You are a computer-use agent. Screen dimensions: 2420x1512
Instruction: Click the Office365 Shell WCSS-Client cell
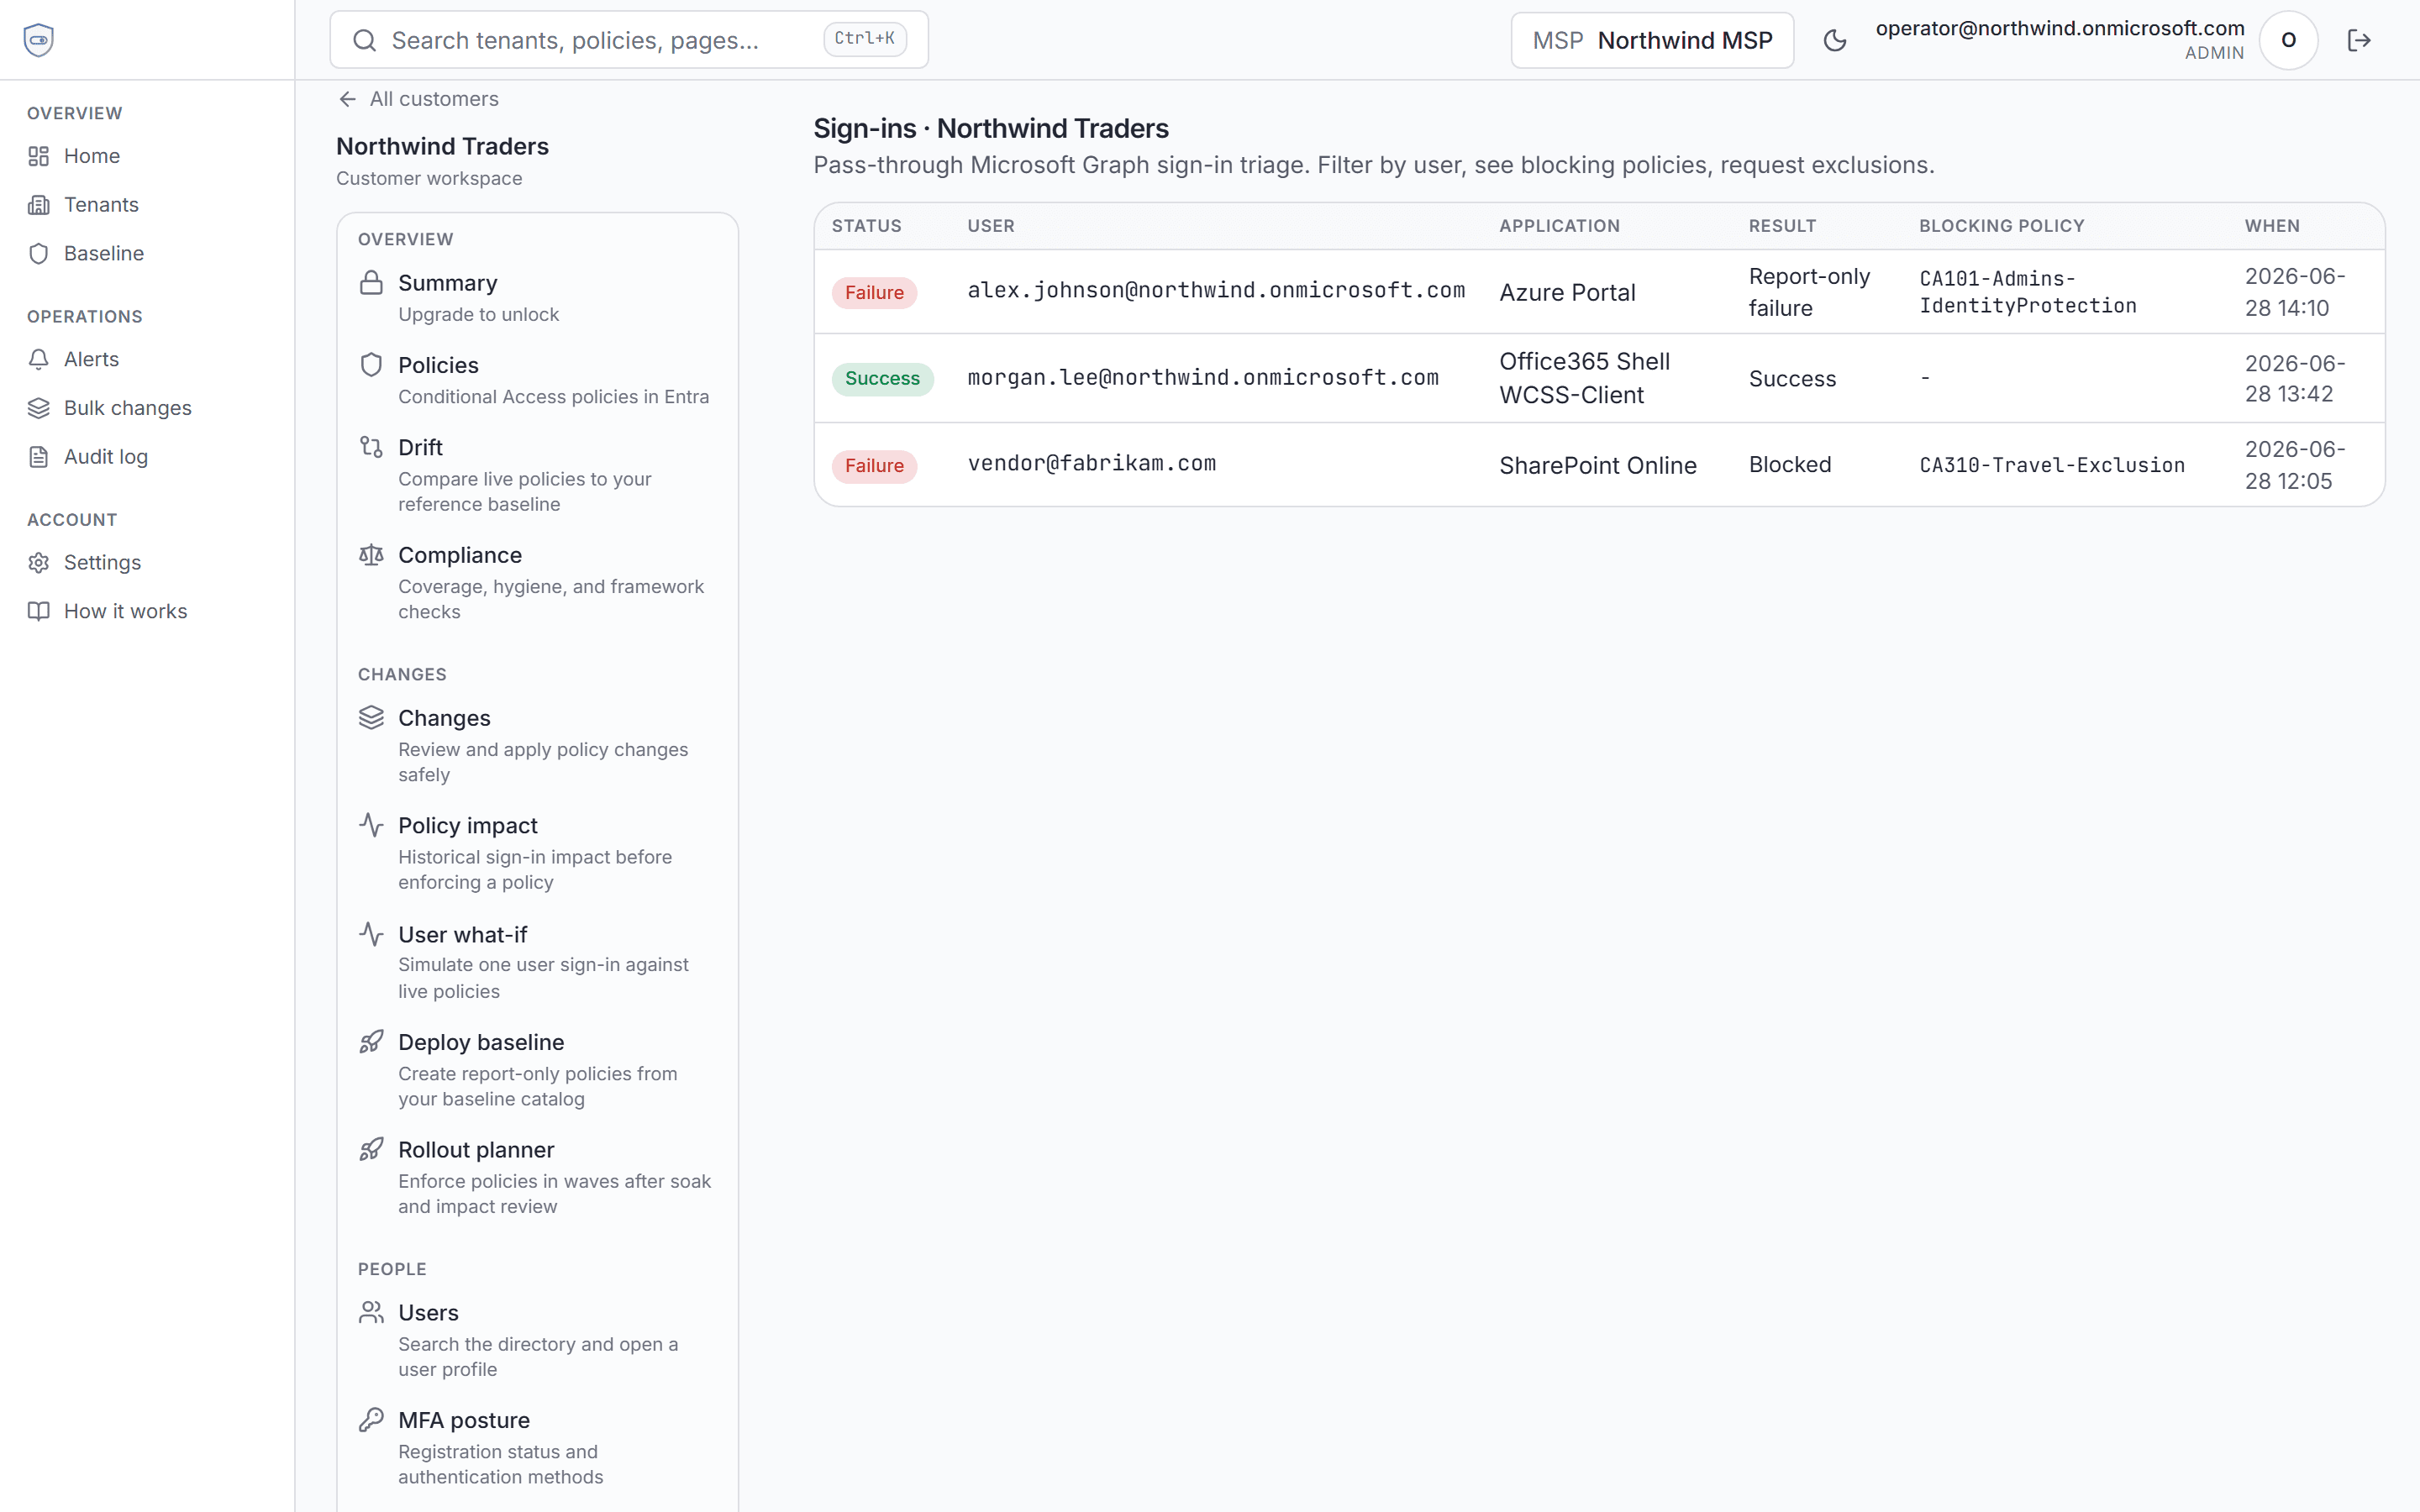[1584, 378]
